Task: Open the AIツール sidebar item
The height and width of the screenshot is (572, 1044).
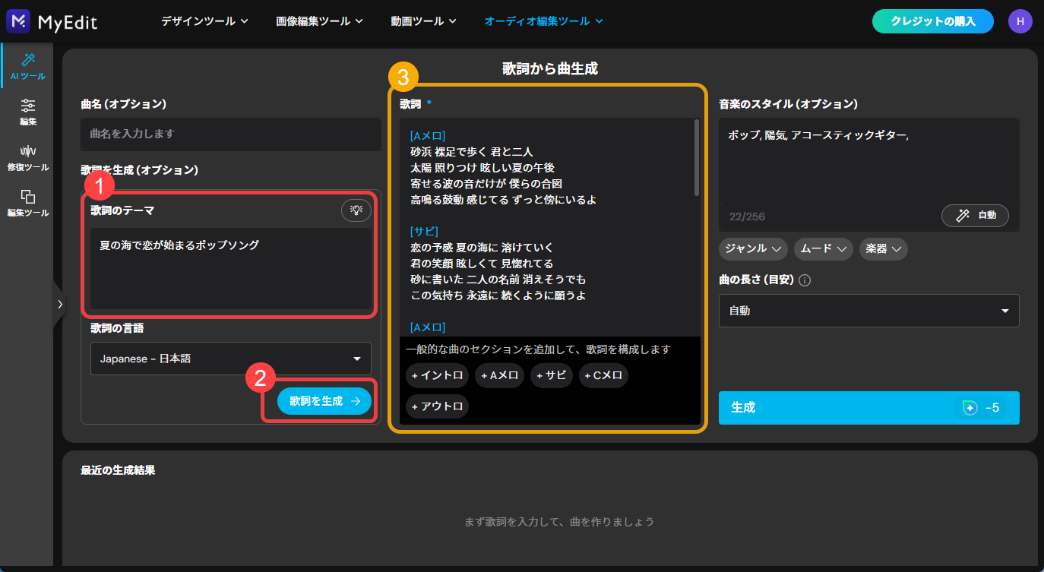Action: coord(28,67)
